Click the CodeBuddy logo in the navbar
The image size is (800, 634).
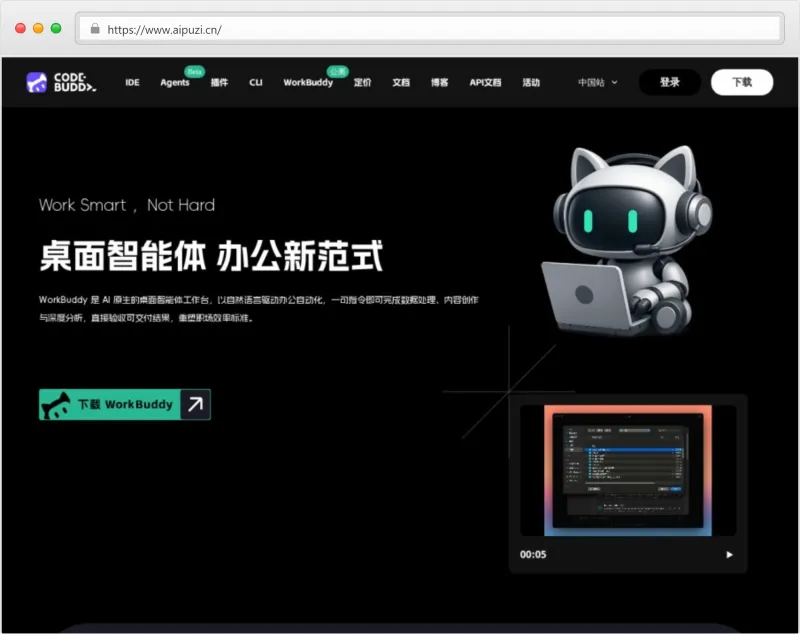coord(58,82)
